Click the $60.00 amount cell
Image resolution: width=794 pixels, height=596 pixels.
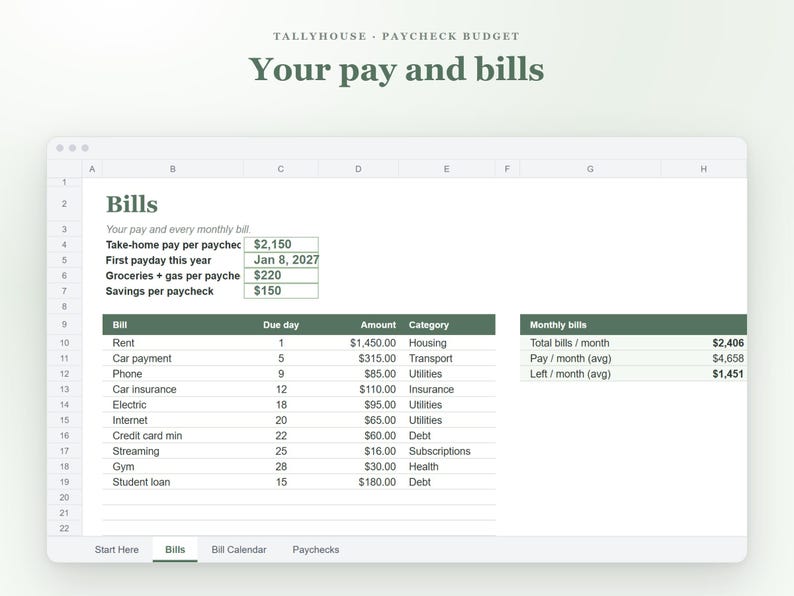(359, 435)
